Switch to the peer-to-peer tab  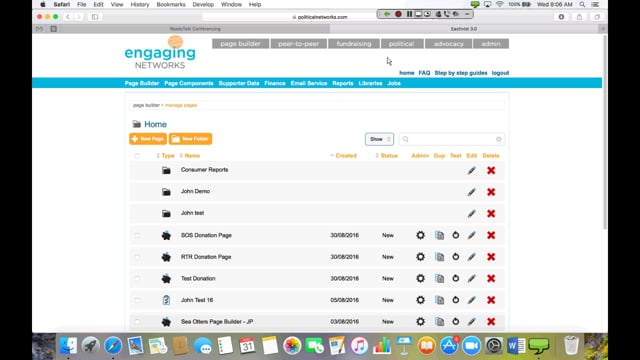[x=299, y=44]
